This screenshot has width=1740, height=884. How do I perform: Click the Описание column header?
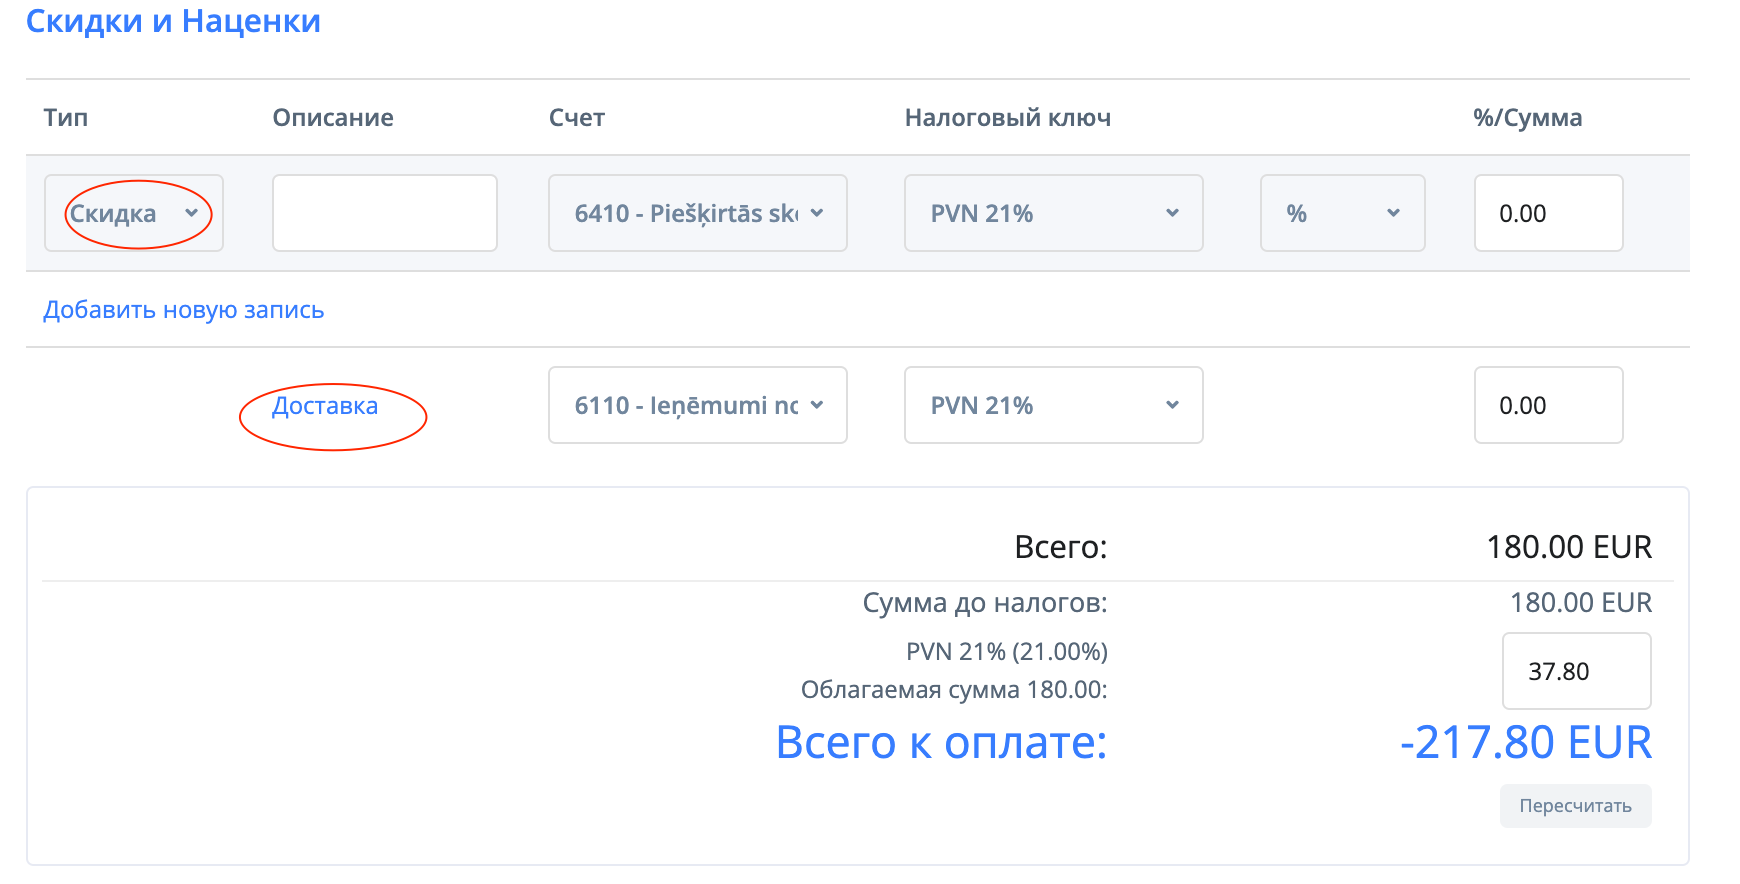point(333,118)
